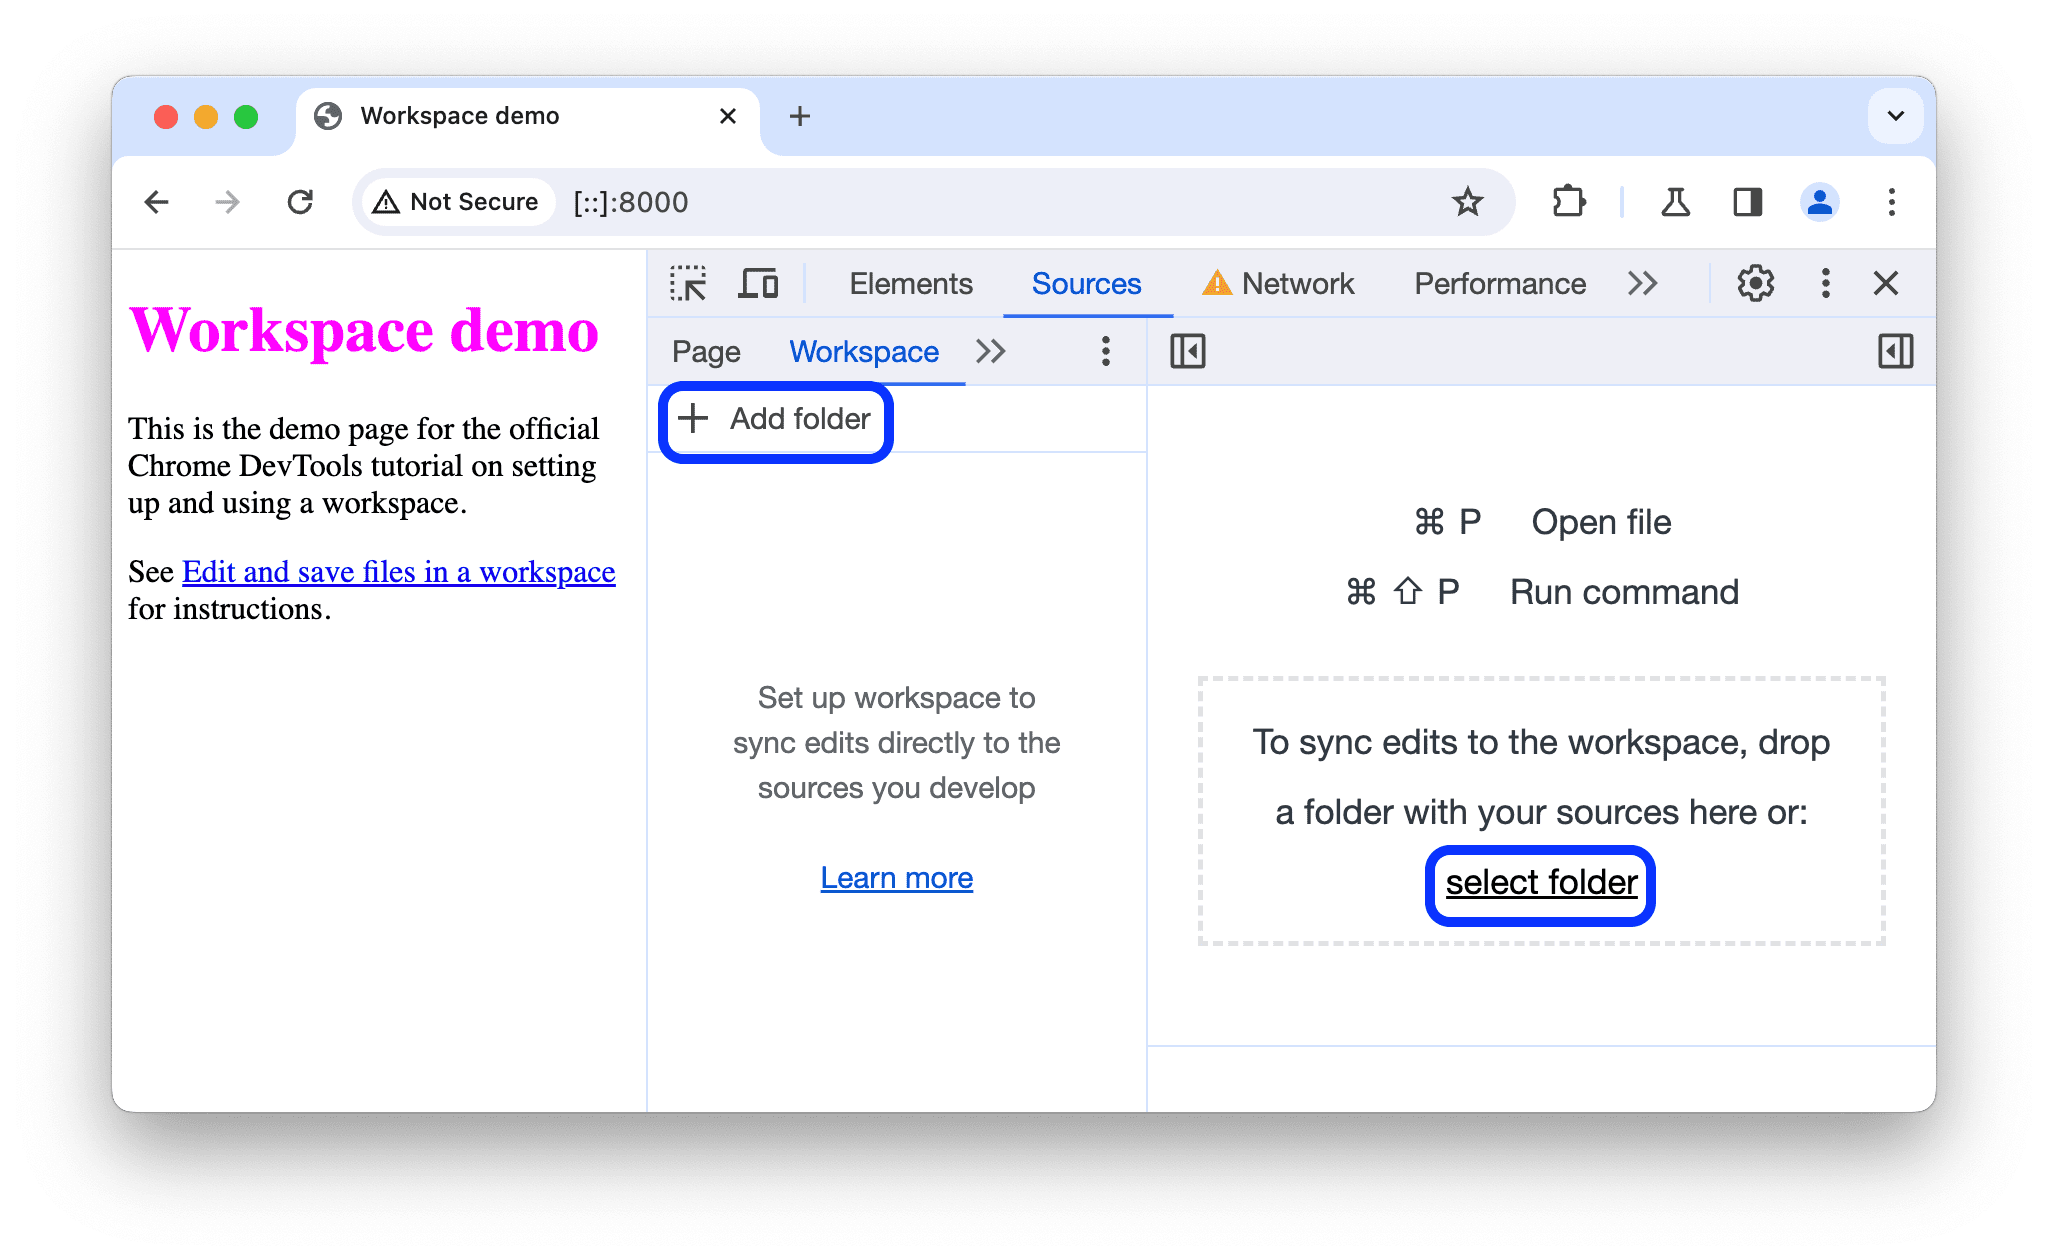This screenshot has width=2048, height=1260.
Task: Click the inspect element icon
Action: pyautogui.click(x=688, y=284)
